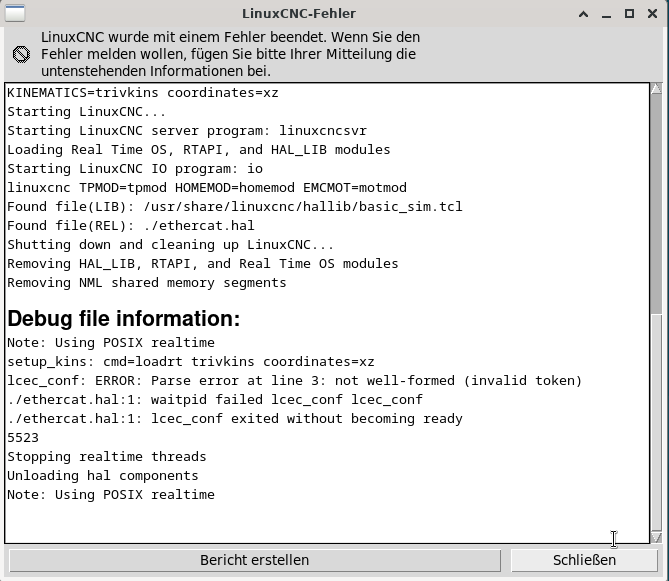
Task: Minimize the LinuxCNC-Fehler window
Action: click(606, 14)
